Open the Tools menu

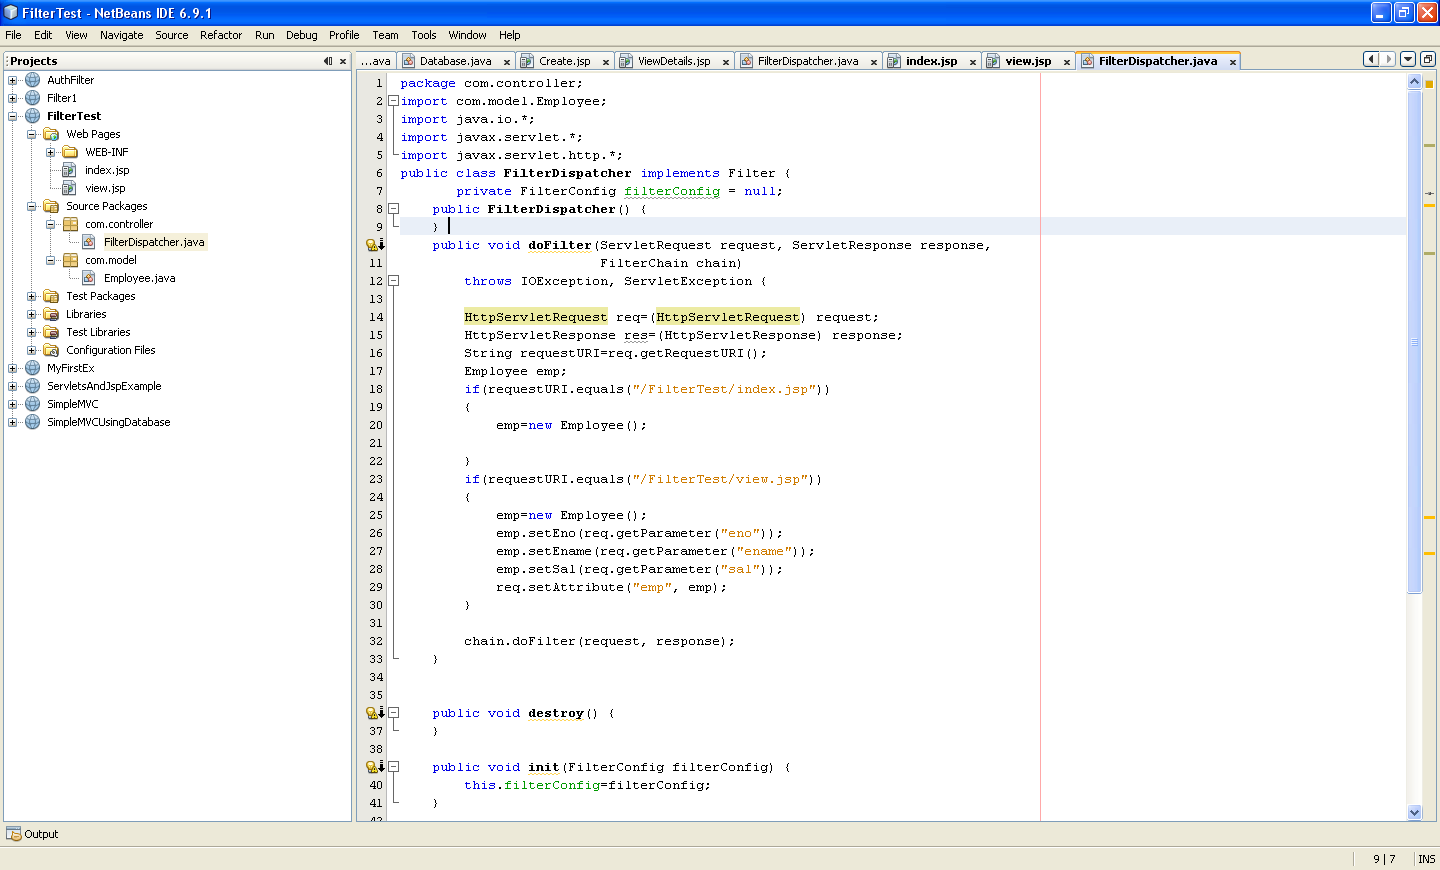(424, 35)
